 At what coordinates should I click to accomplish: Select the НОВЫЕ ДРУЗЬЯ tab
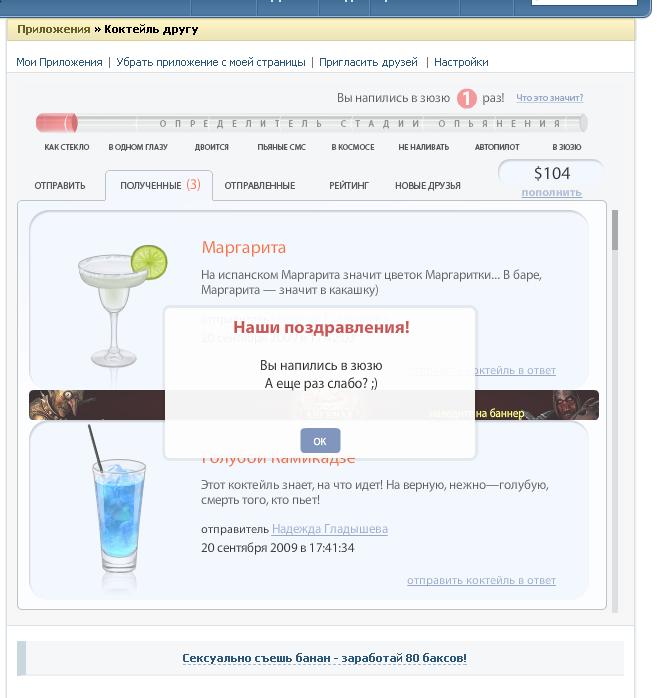(428, 186)
